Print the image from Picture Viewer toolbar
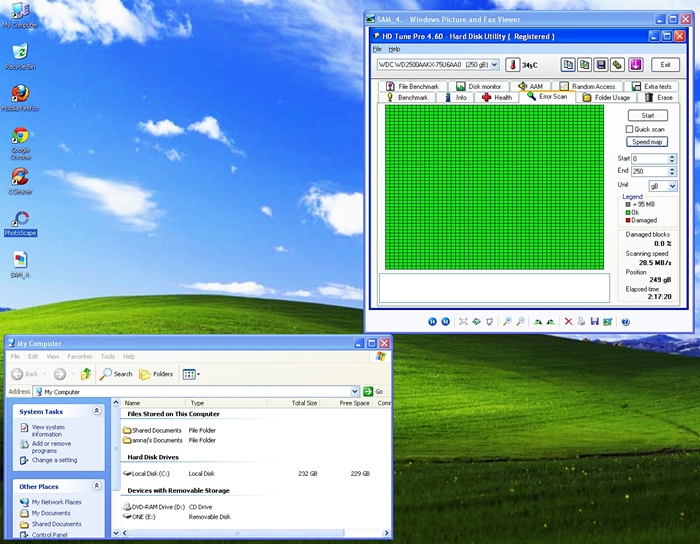 (x=581, y=321)
